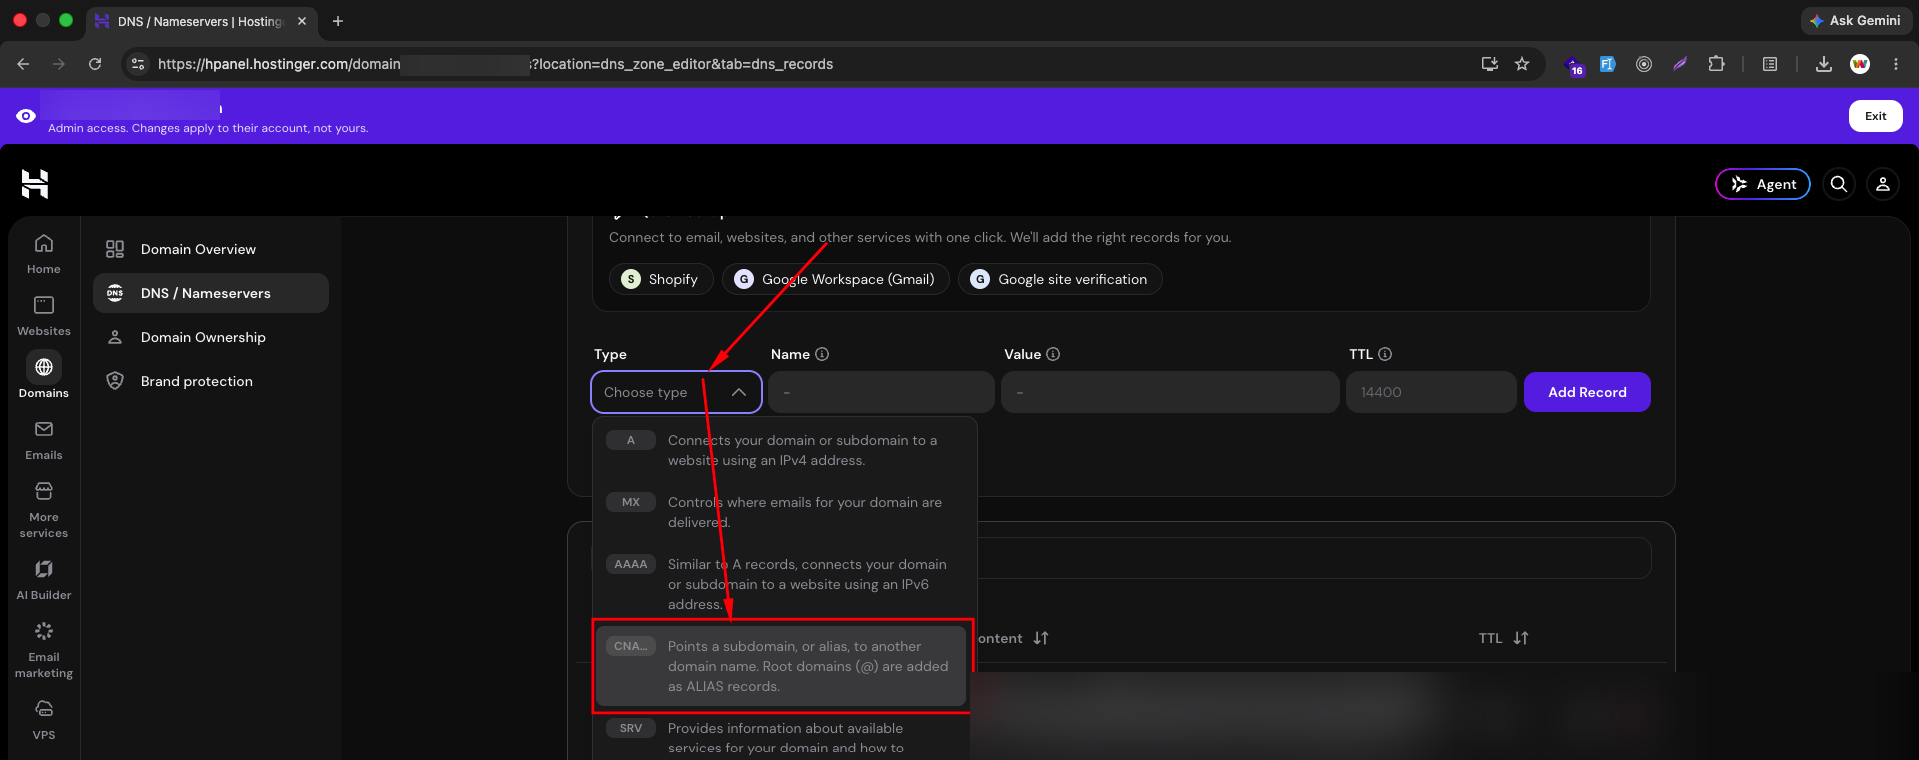The height and width of the screenshot is (760, 1919).
Task: Open the search magnifier icon
Action: (x=1839, y=184)
